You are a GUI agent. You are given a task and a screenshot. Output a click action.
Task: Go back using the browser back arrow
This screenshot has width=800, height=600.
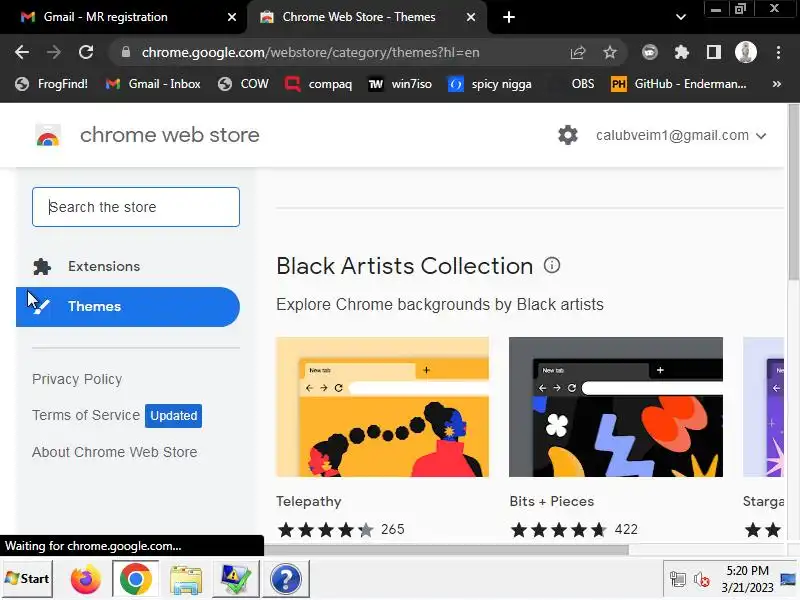(22, 52)
